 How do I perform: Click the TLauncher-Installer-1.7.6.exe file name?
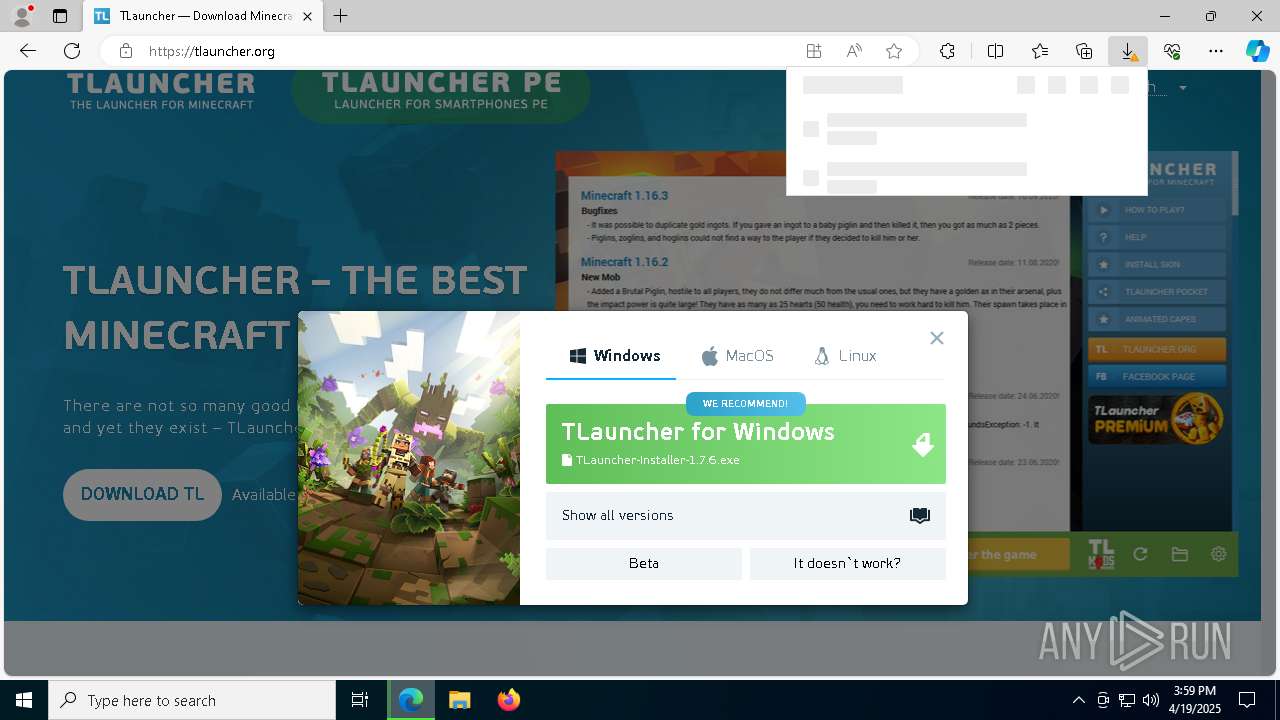tap(657, 460)
